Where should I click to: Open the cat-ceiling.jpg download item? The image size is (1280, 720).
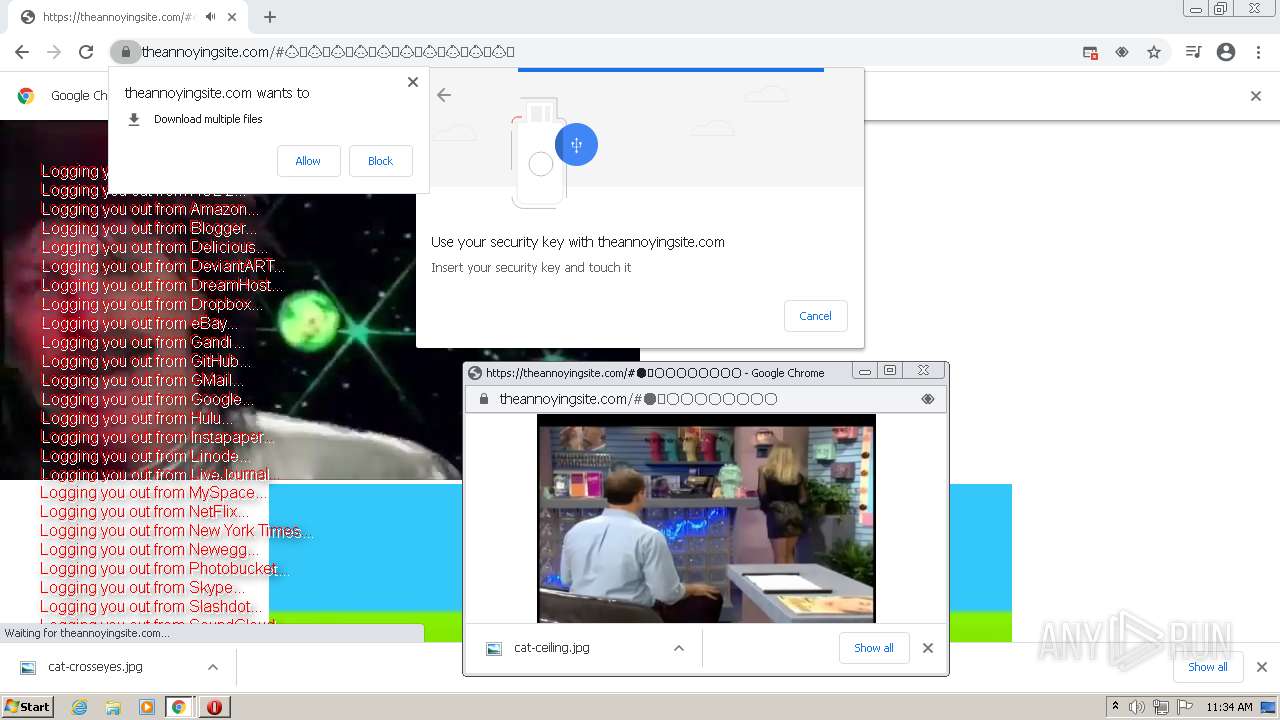(x=552, y=648)
